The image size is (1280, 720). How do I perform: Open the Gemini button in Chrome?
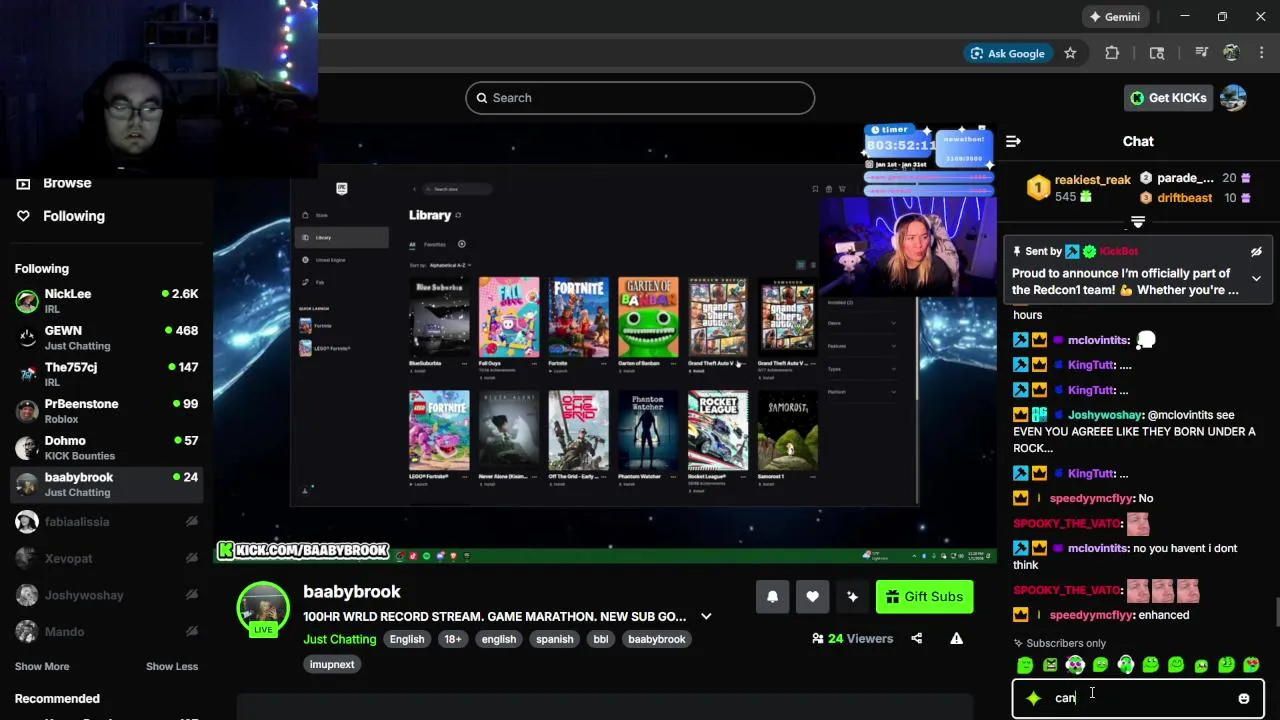click(x=1115, y=17)
